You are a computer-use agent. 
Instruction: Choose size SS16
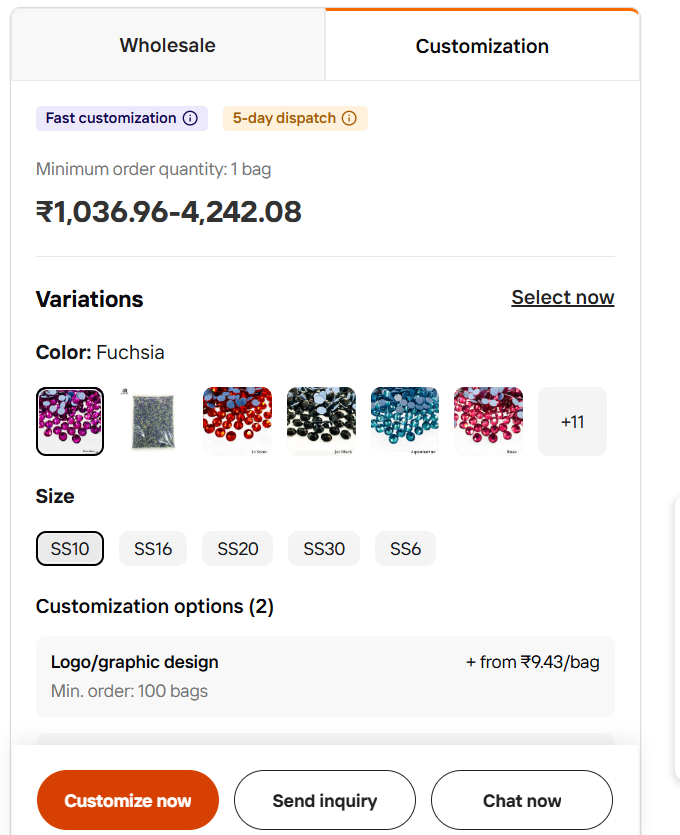(153, 549)
